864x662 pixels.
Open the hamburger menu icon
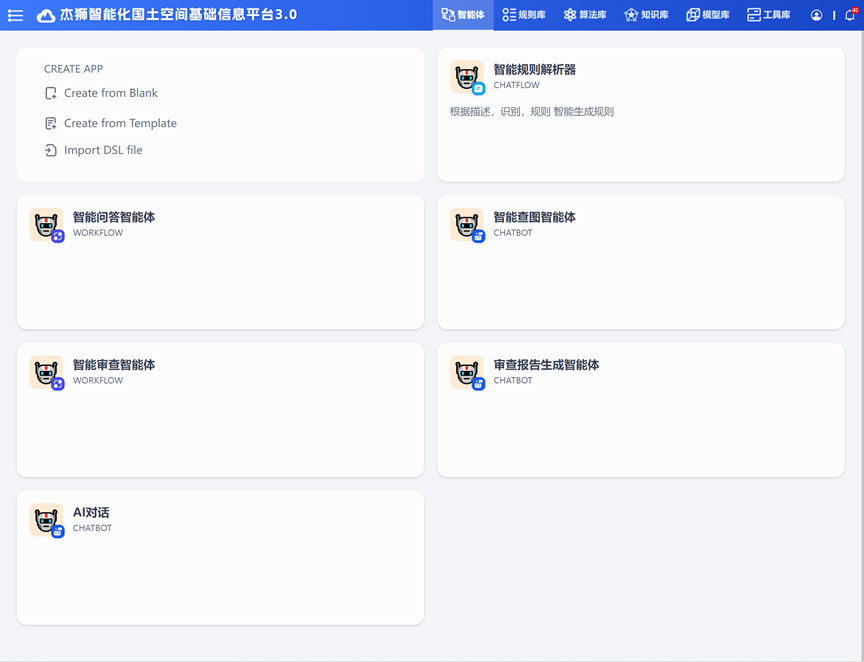pyautogui.click(x=15, y=15)
